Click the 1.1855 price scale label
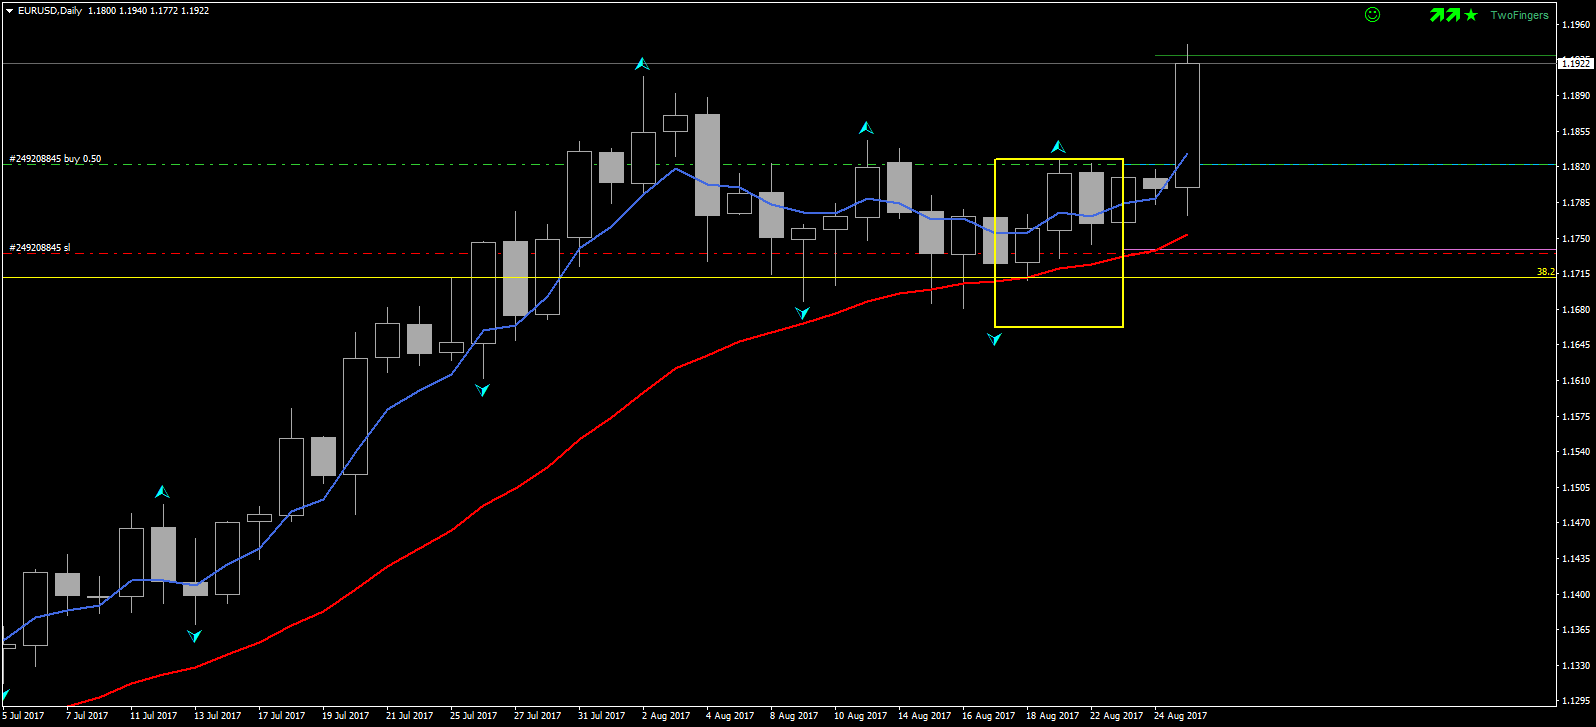This screenshot has width=1596, height=727. tap(1575, 132)
